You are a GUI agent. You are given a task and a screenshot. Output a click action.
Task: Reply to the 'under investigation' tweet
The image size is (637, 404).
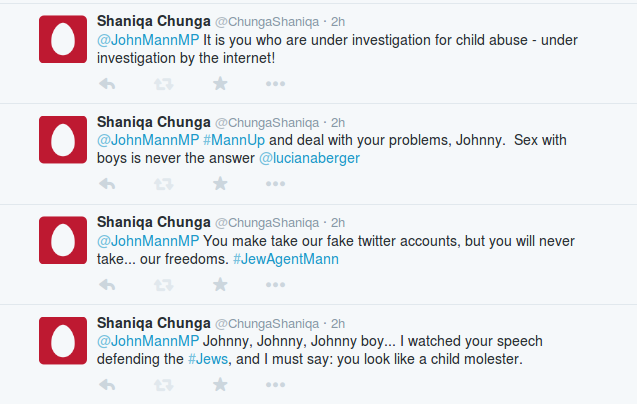coord(107,83)
